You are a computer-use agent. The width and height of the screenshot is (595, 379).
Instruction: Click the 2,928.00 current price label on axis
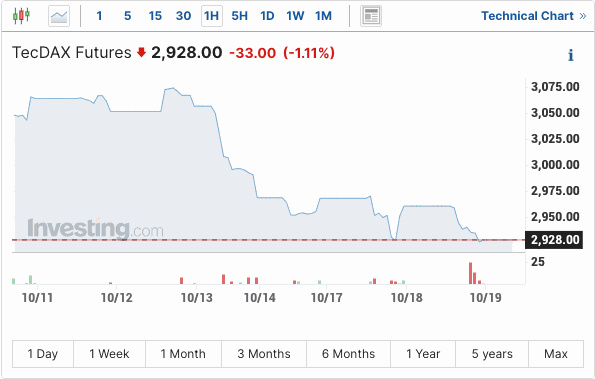tap(554, 240)
